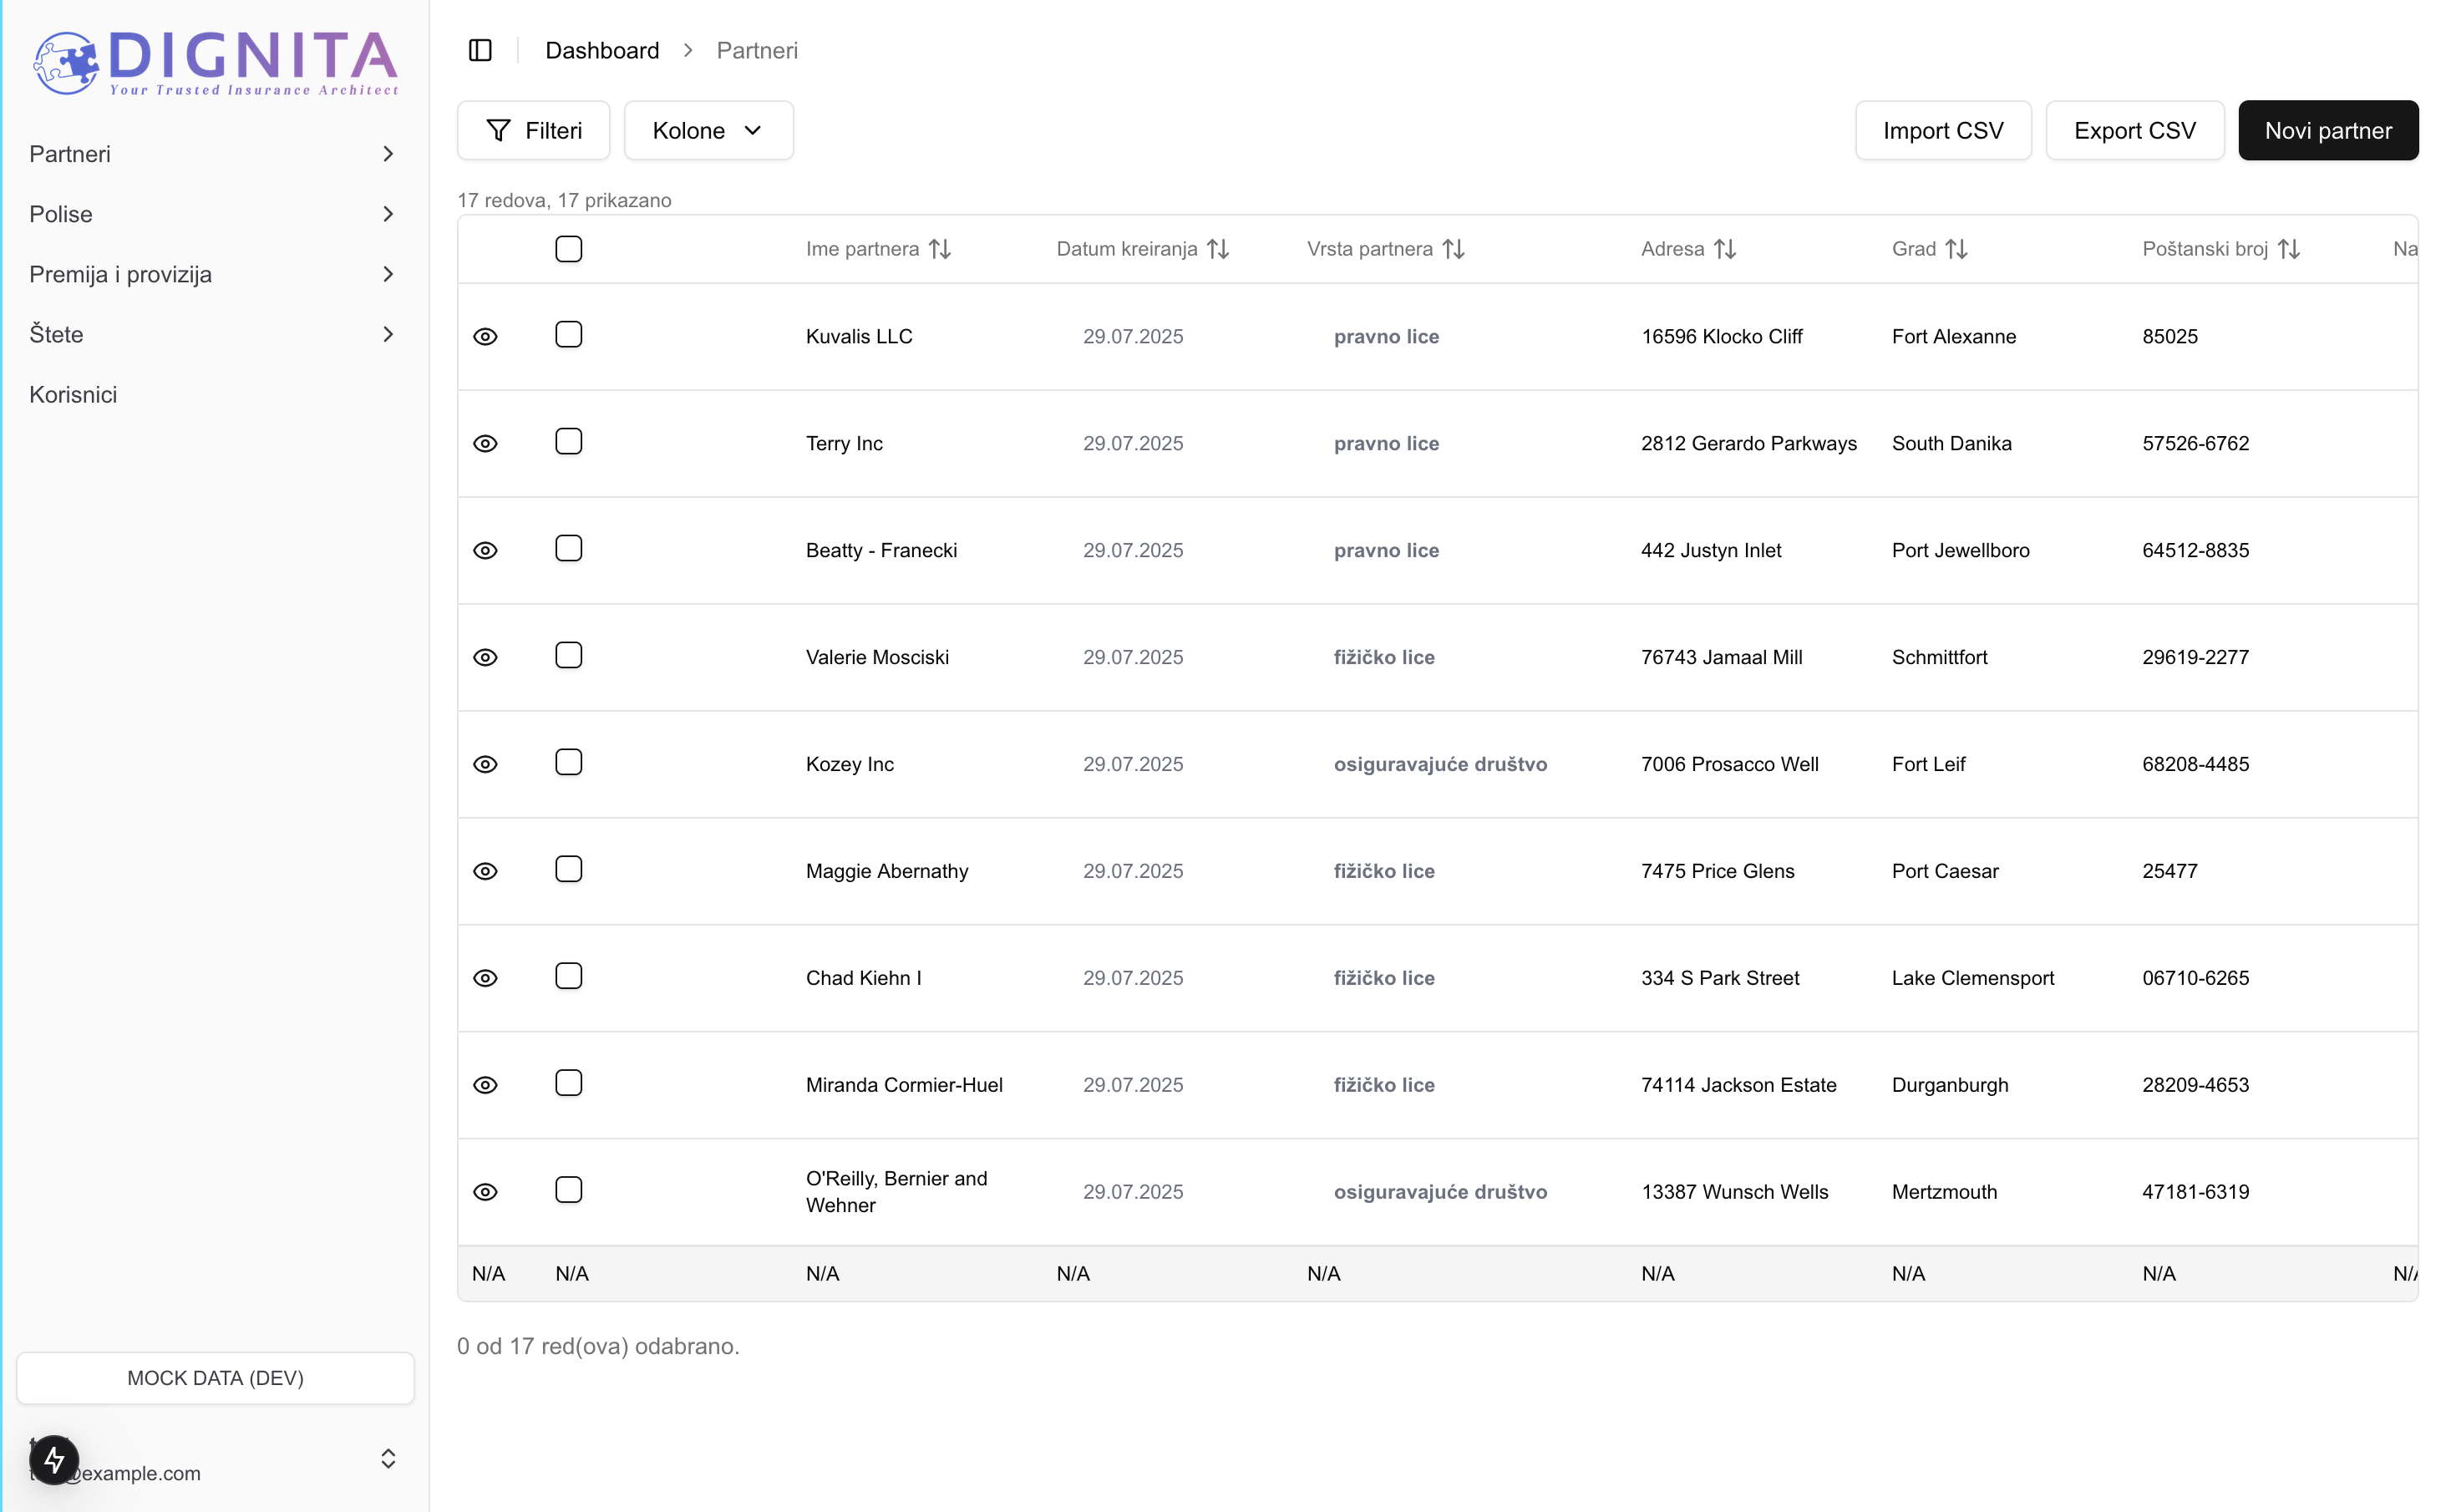Image resolution: width=2446 pixels, height=1512 pixels.
Task: Sort by Datum kreiranja arrows icon
Action: point(1217,249)
